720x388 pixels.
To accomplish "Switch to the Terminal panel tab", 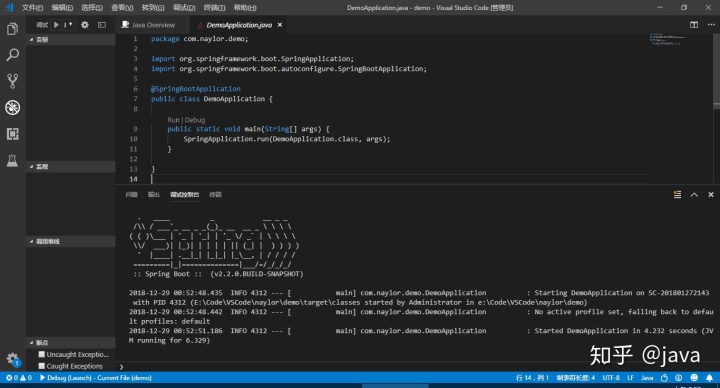I will click(x=215, y=195).
